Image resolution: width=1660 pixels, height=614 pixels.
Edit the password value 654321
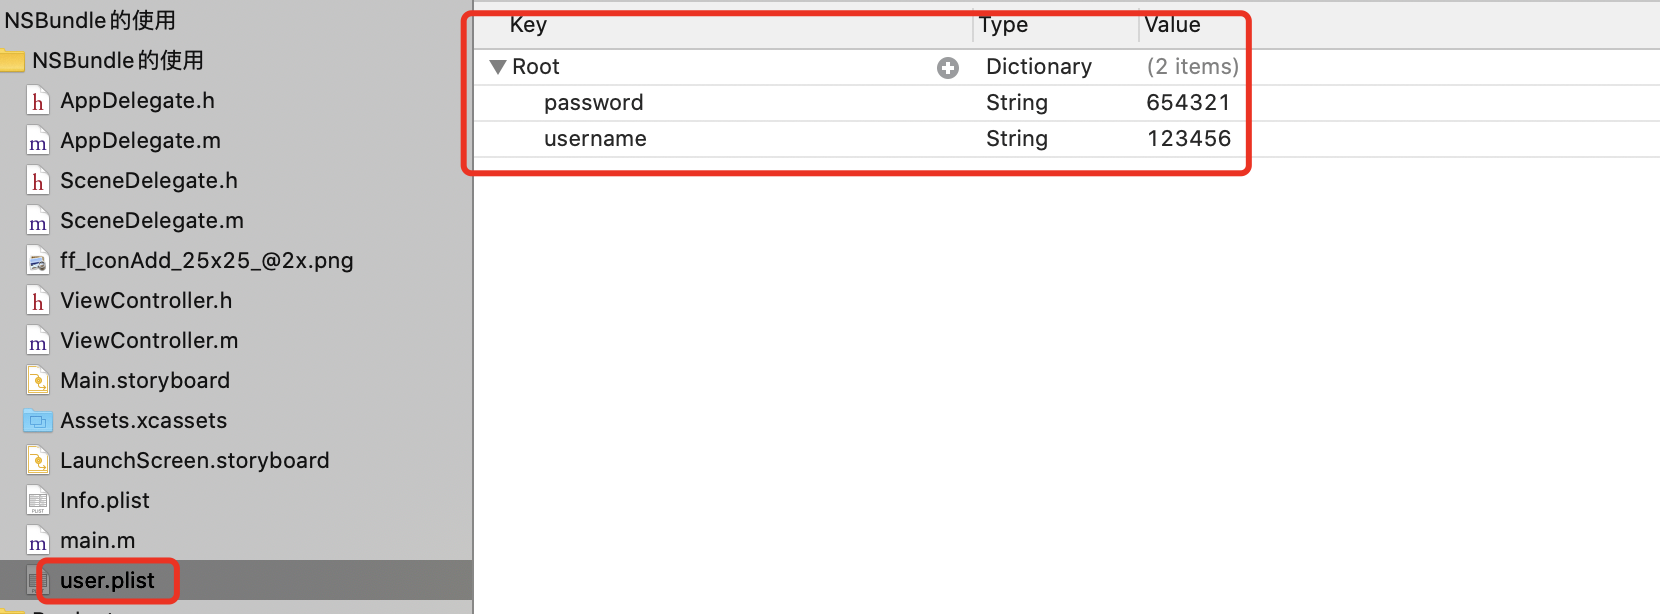tap(1188, 103)
